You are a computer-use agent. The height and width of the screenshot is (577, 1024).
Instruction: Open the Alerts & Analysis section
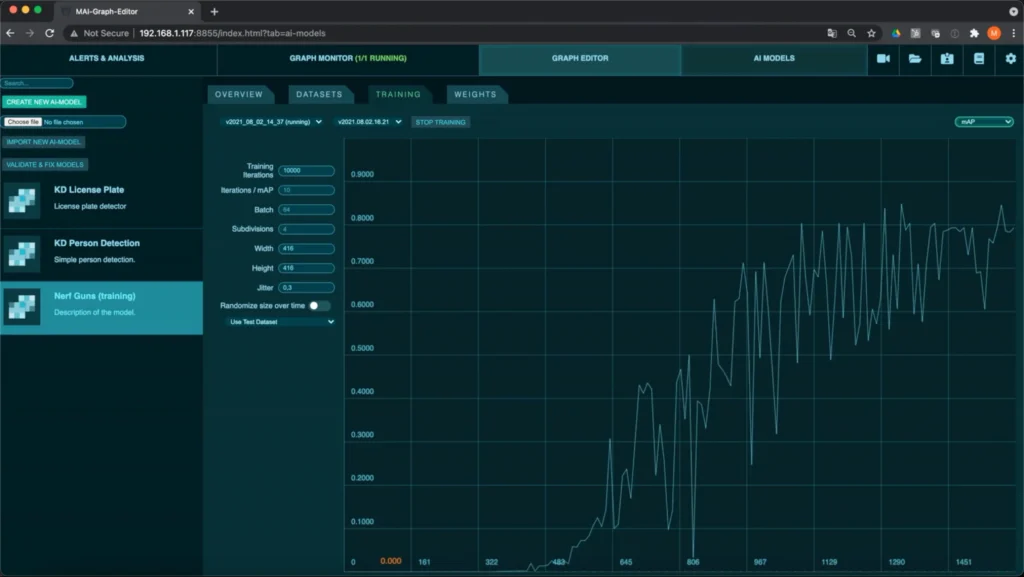(x=107, y=59)
